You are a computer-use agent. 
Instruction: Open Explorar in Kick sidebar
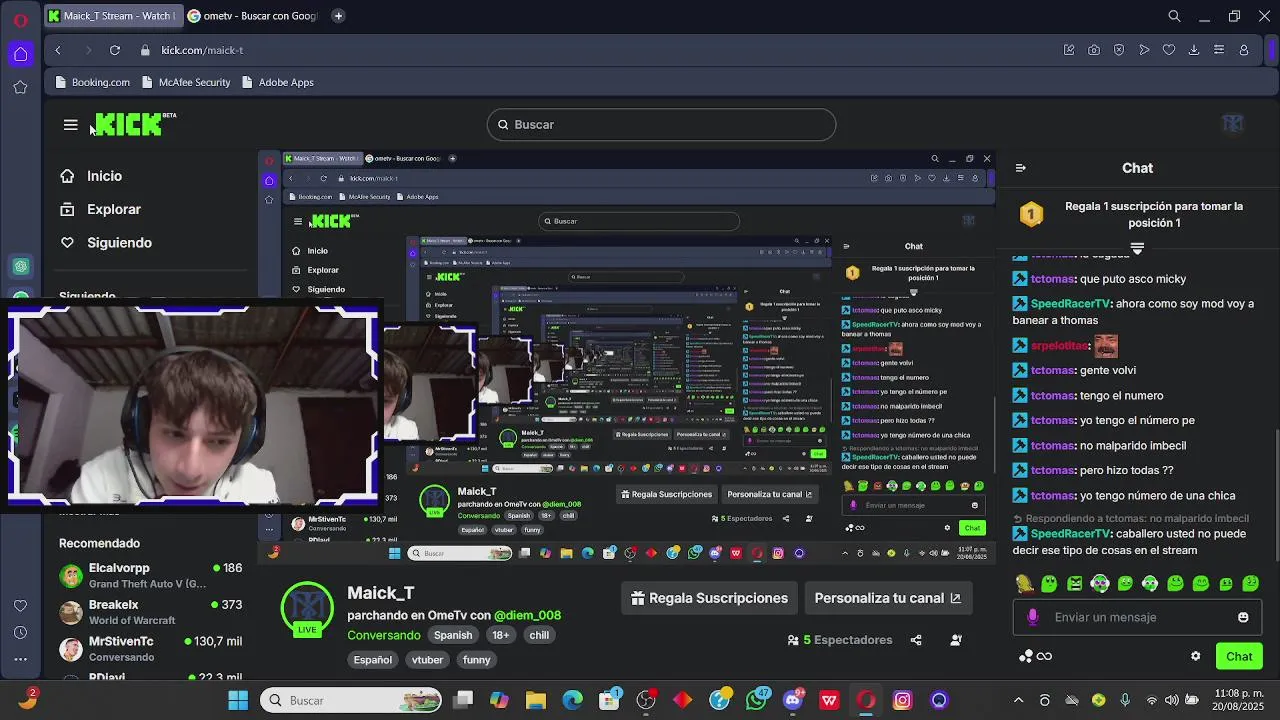[114, 209]
